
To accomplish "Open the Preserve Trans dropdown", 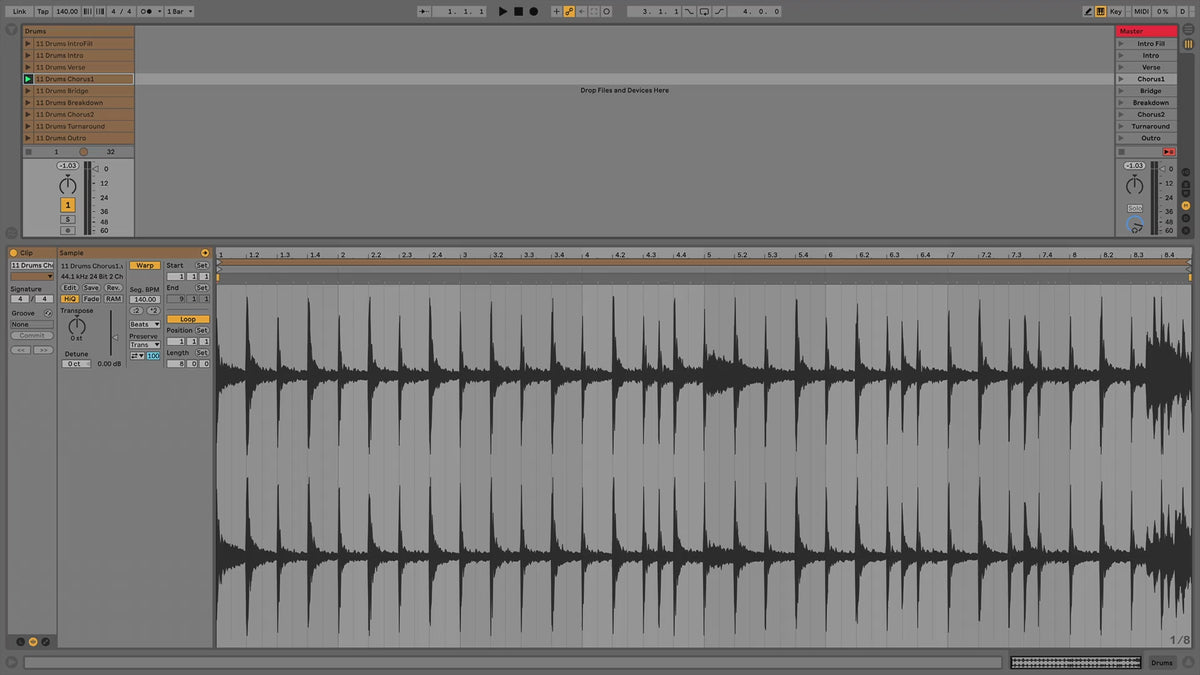I will point(144,345).
